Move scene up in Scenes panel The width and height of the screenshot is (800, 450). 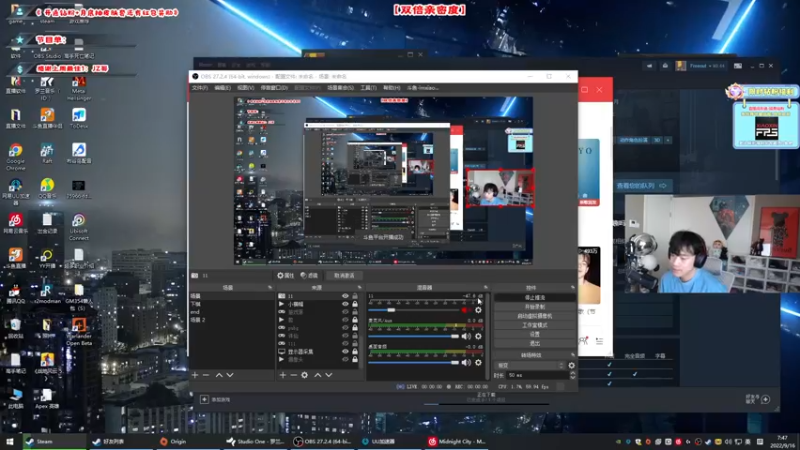click(x=219, y=375)
